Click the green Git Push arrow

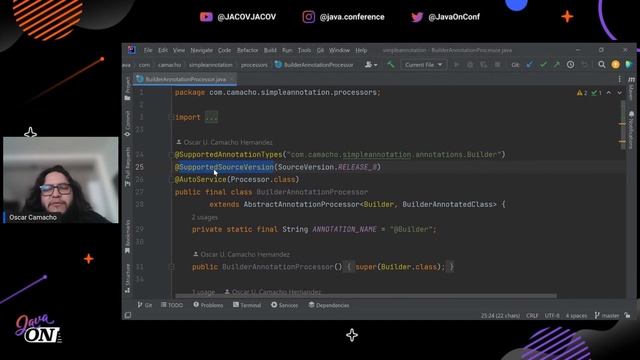click(557, 65)
